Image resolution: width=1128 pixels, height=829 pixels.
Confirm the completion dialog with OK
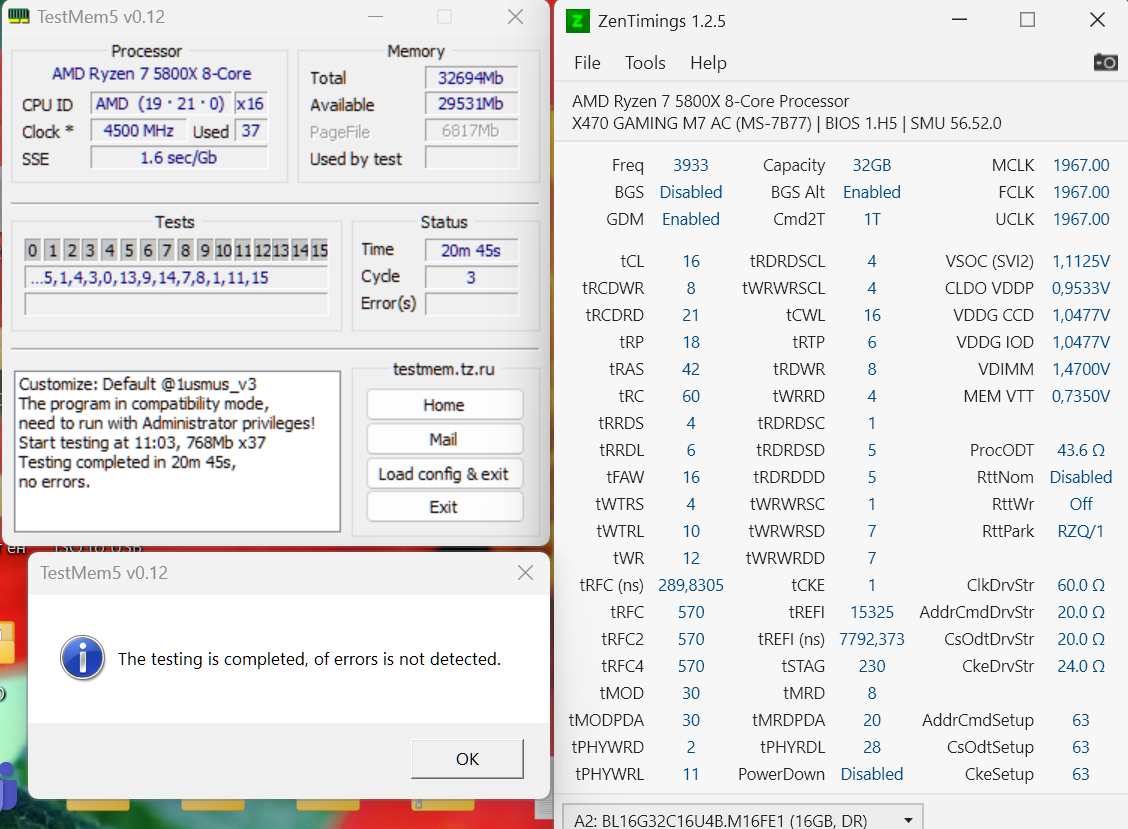click(x=468, y=758)
